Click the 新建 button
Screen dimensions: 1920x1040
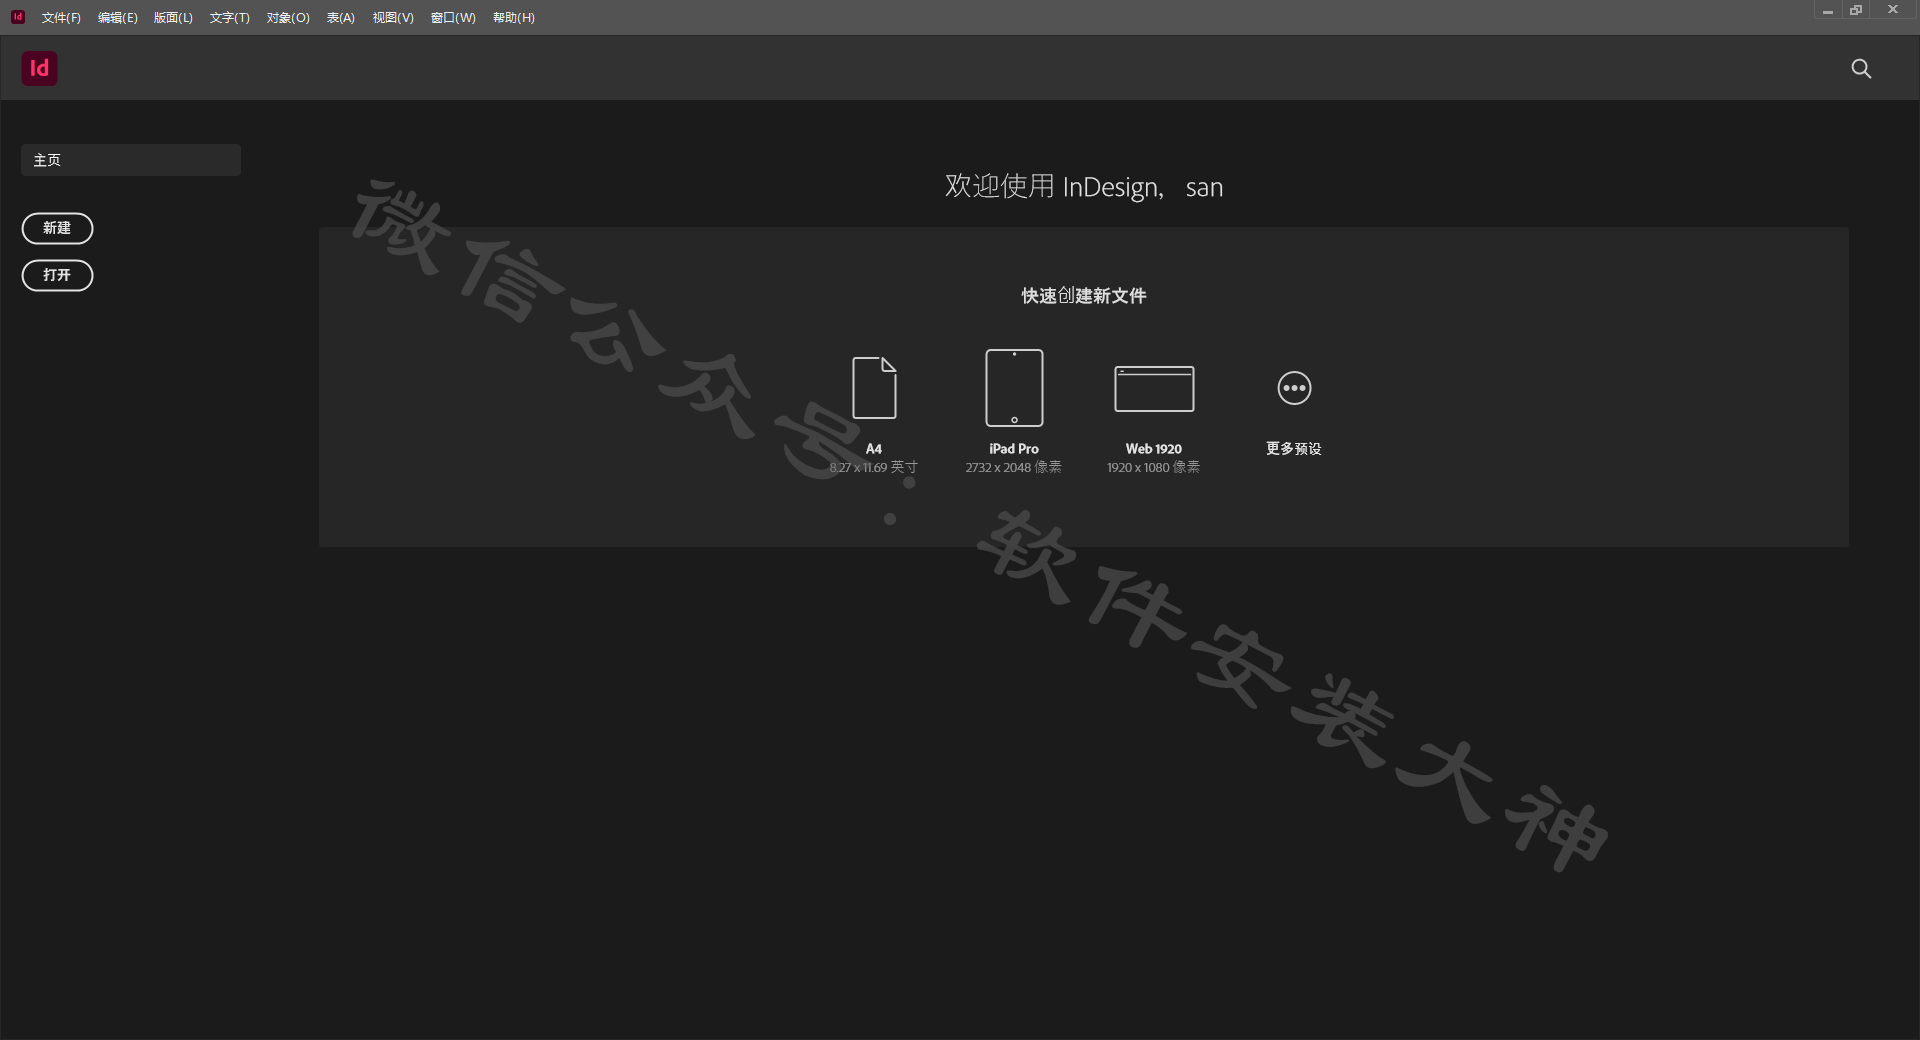pyautogui.click(x=57, y=228)
